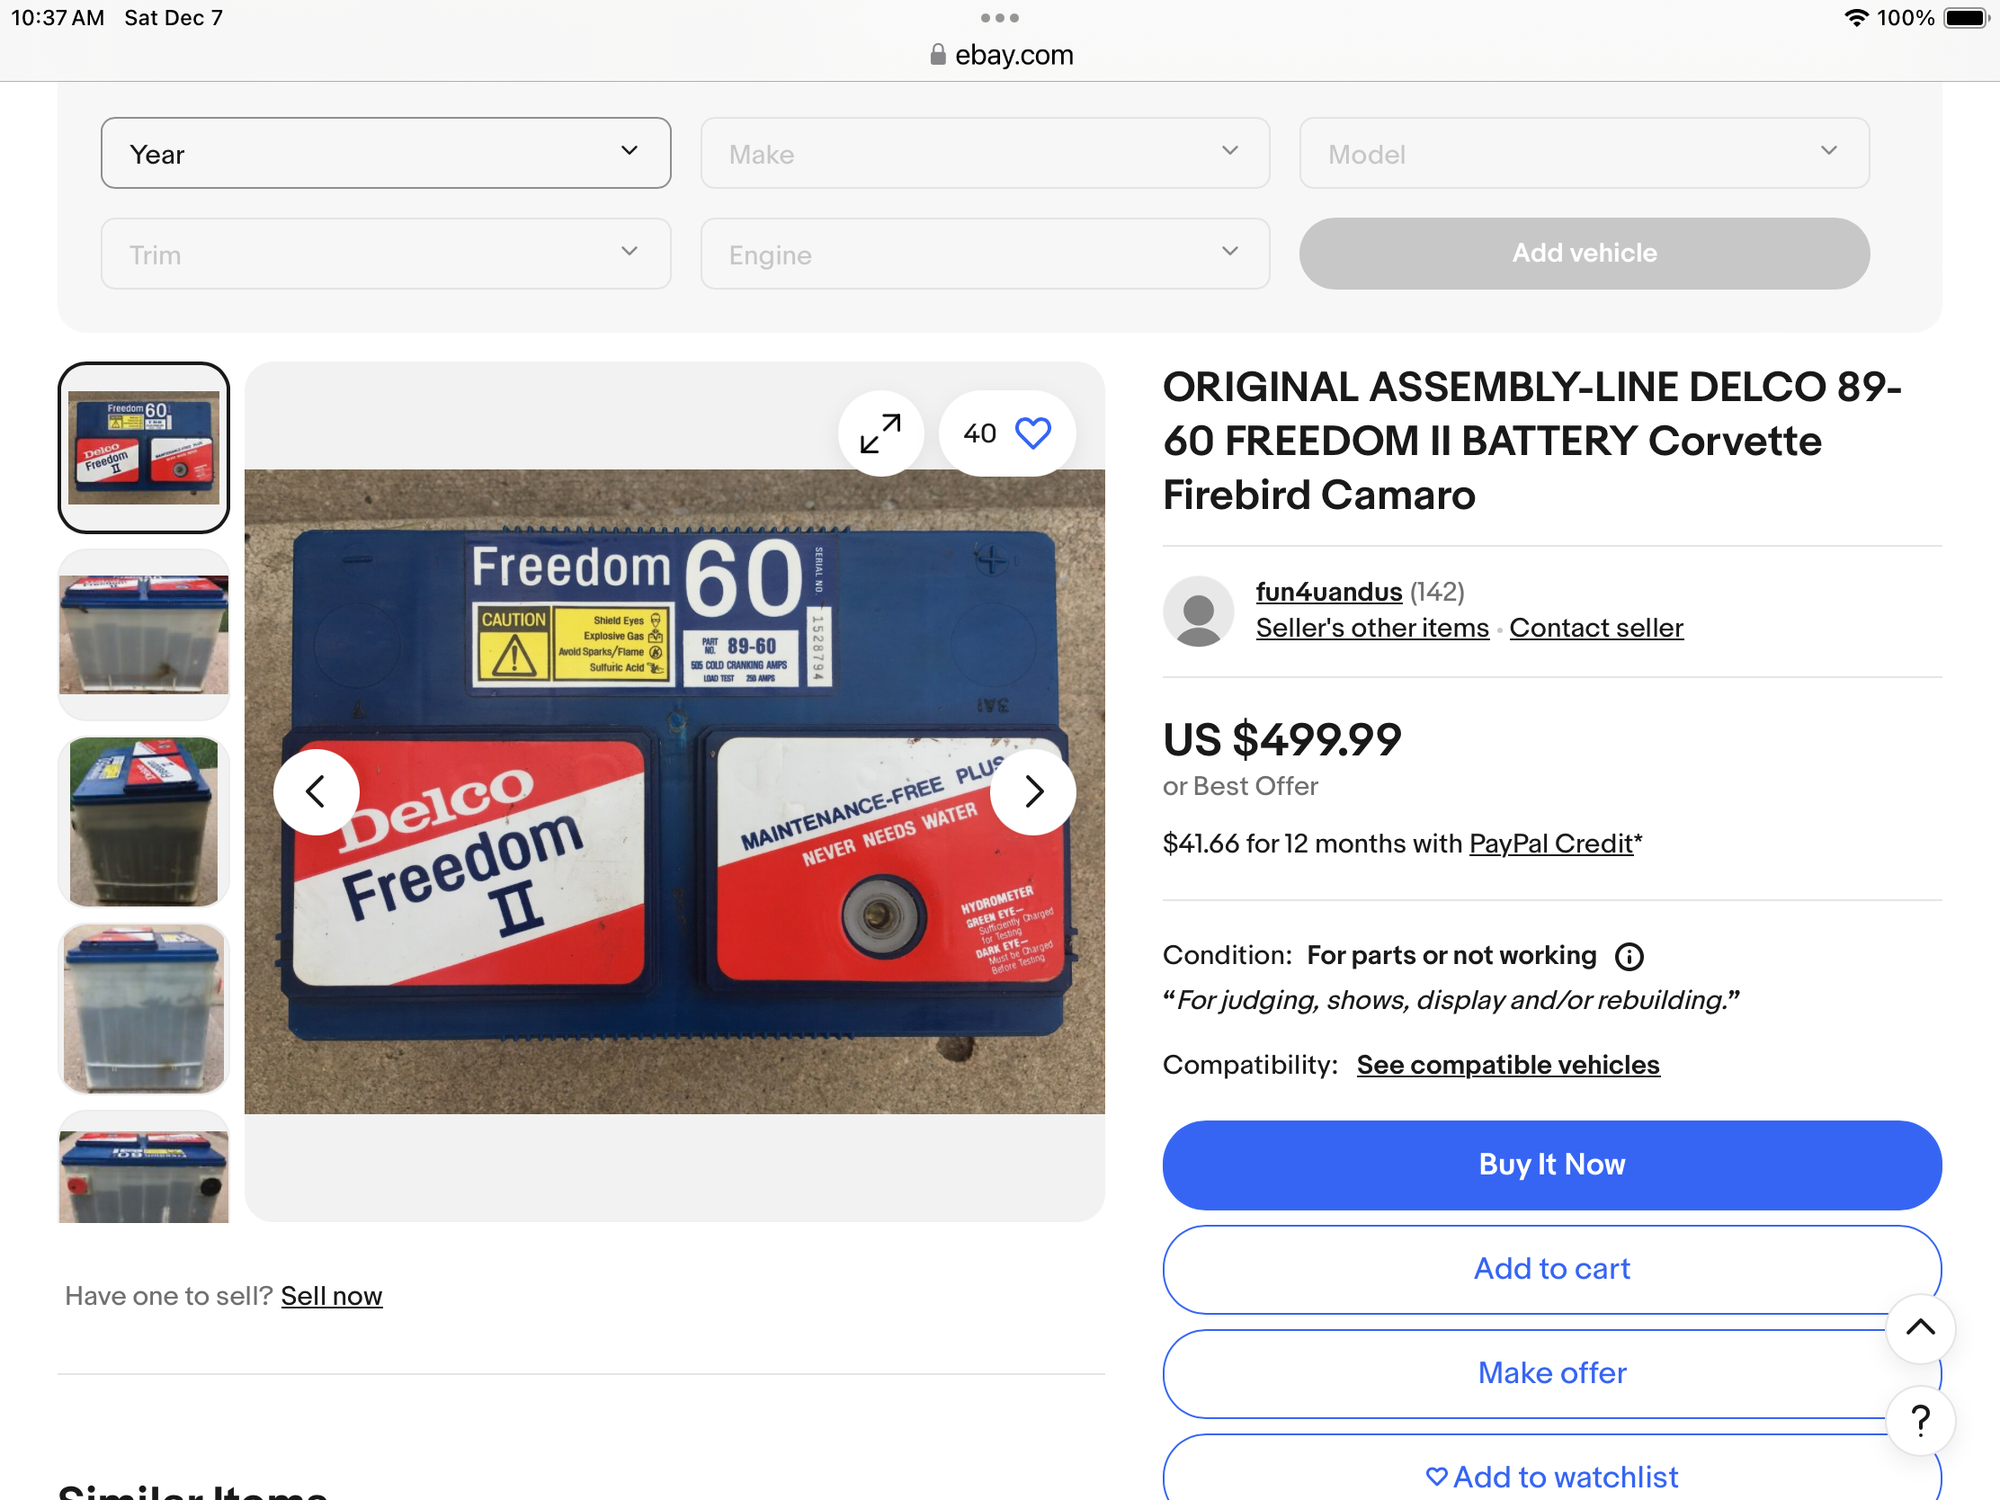
Task: Expand the Model dropdown
Action: coord(1584,153)
